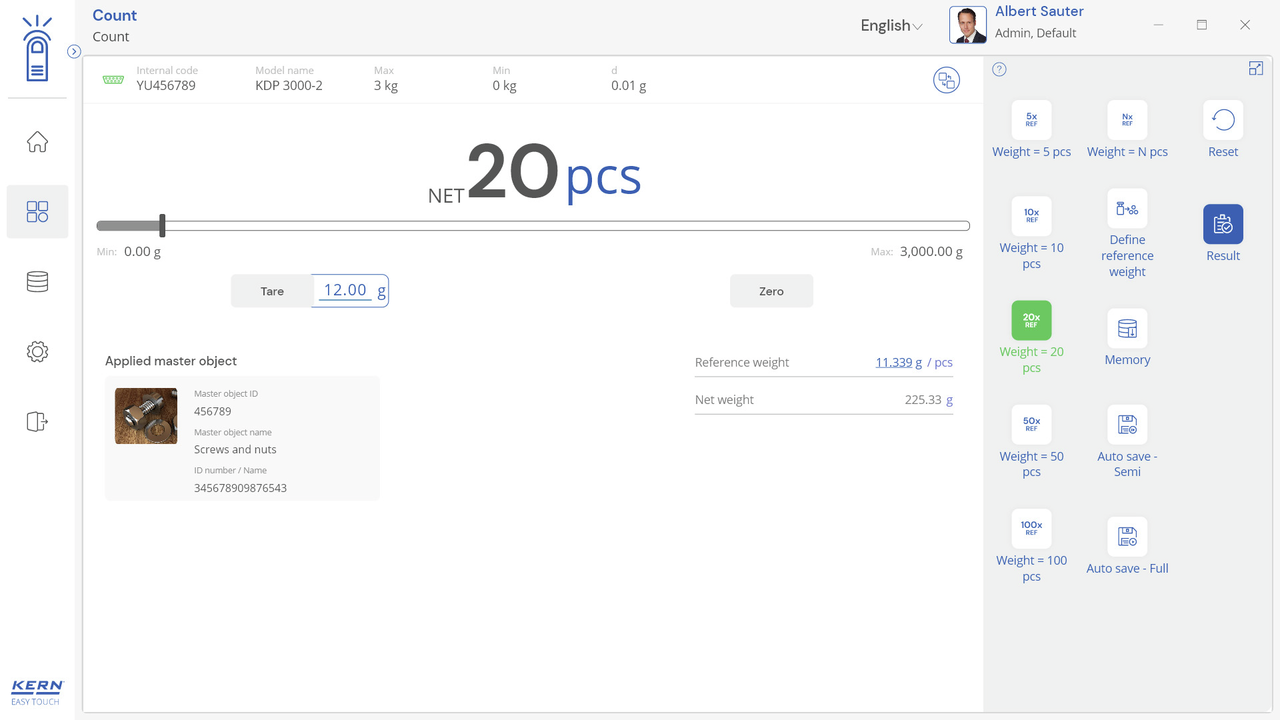Enable Auto save - Full mode

[x=1127, y=537]
